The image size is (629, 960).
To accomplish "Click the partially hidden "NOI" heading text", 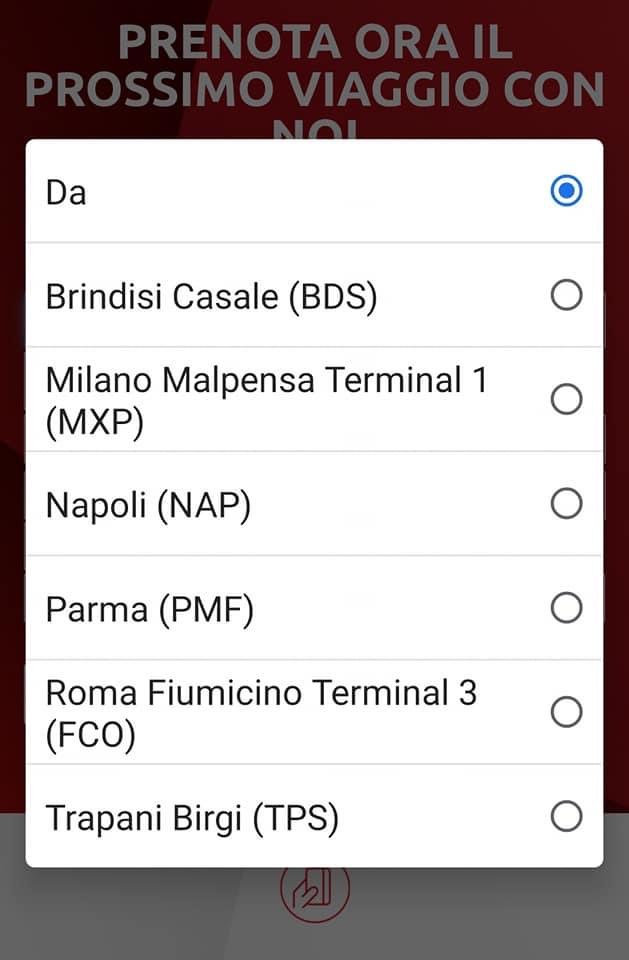I will [x=314, y=130].
